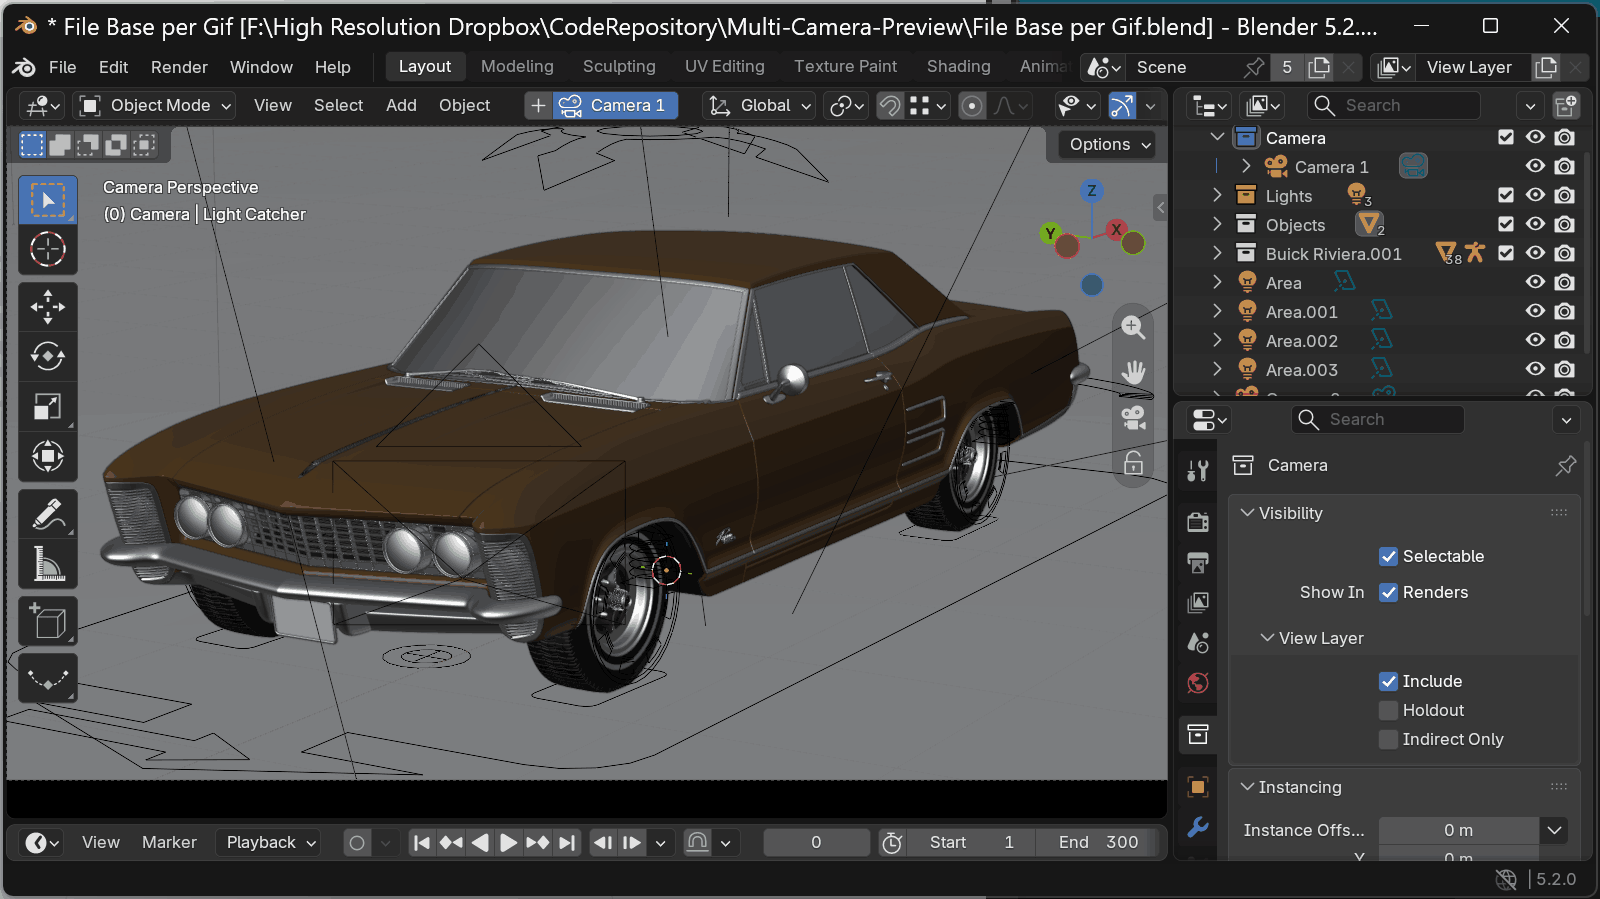
Task: Play the animation forward
Action: [x=508, y=843]
